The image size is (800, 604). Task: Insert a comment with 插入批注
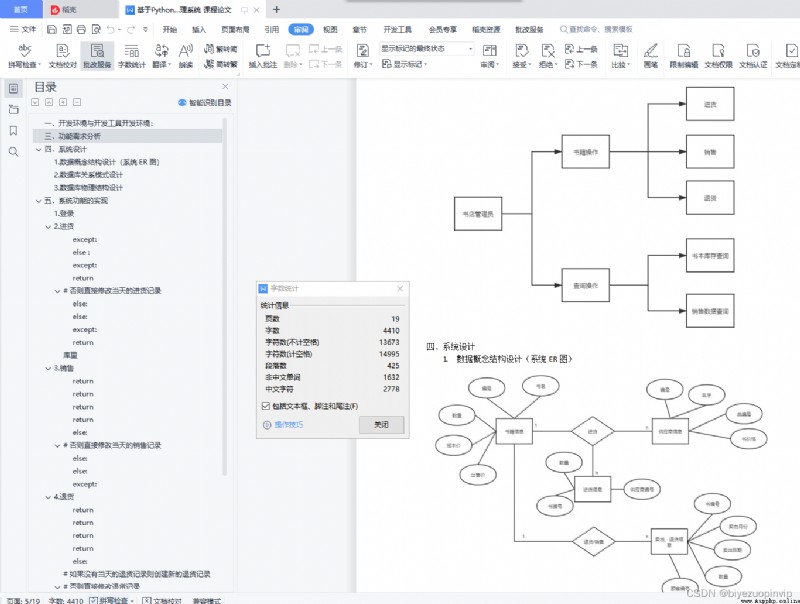(x=263, y=56)
